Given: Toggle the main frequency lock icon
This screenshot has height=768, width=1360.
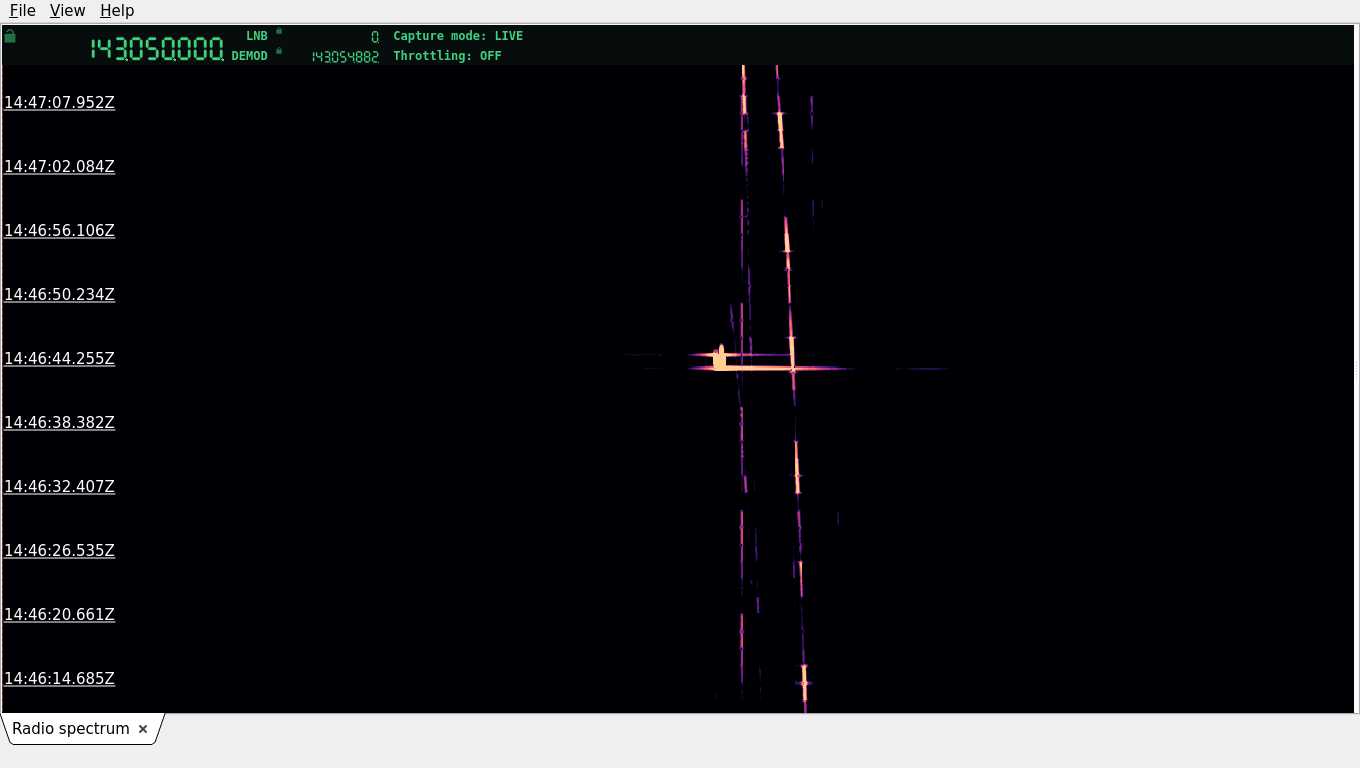Looking at the screenshot, I should pos(10,36).
